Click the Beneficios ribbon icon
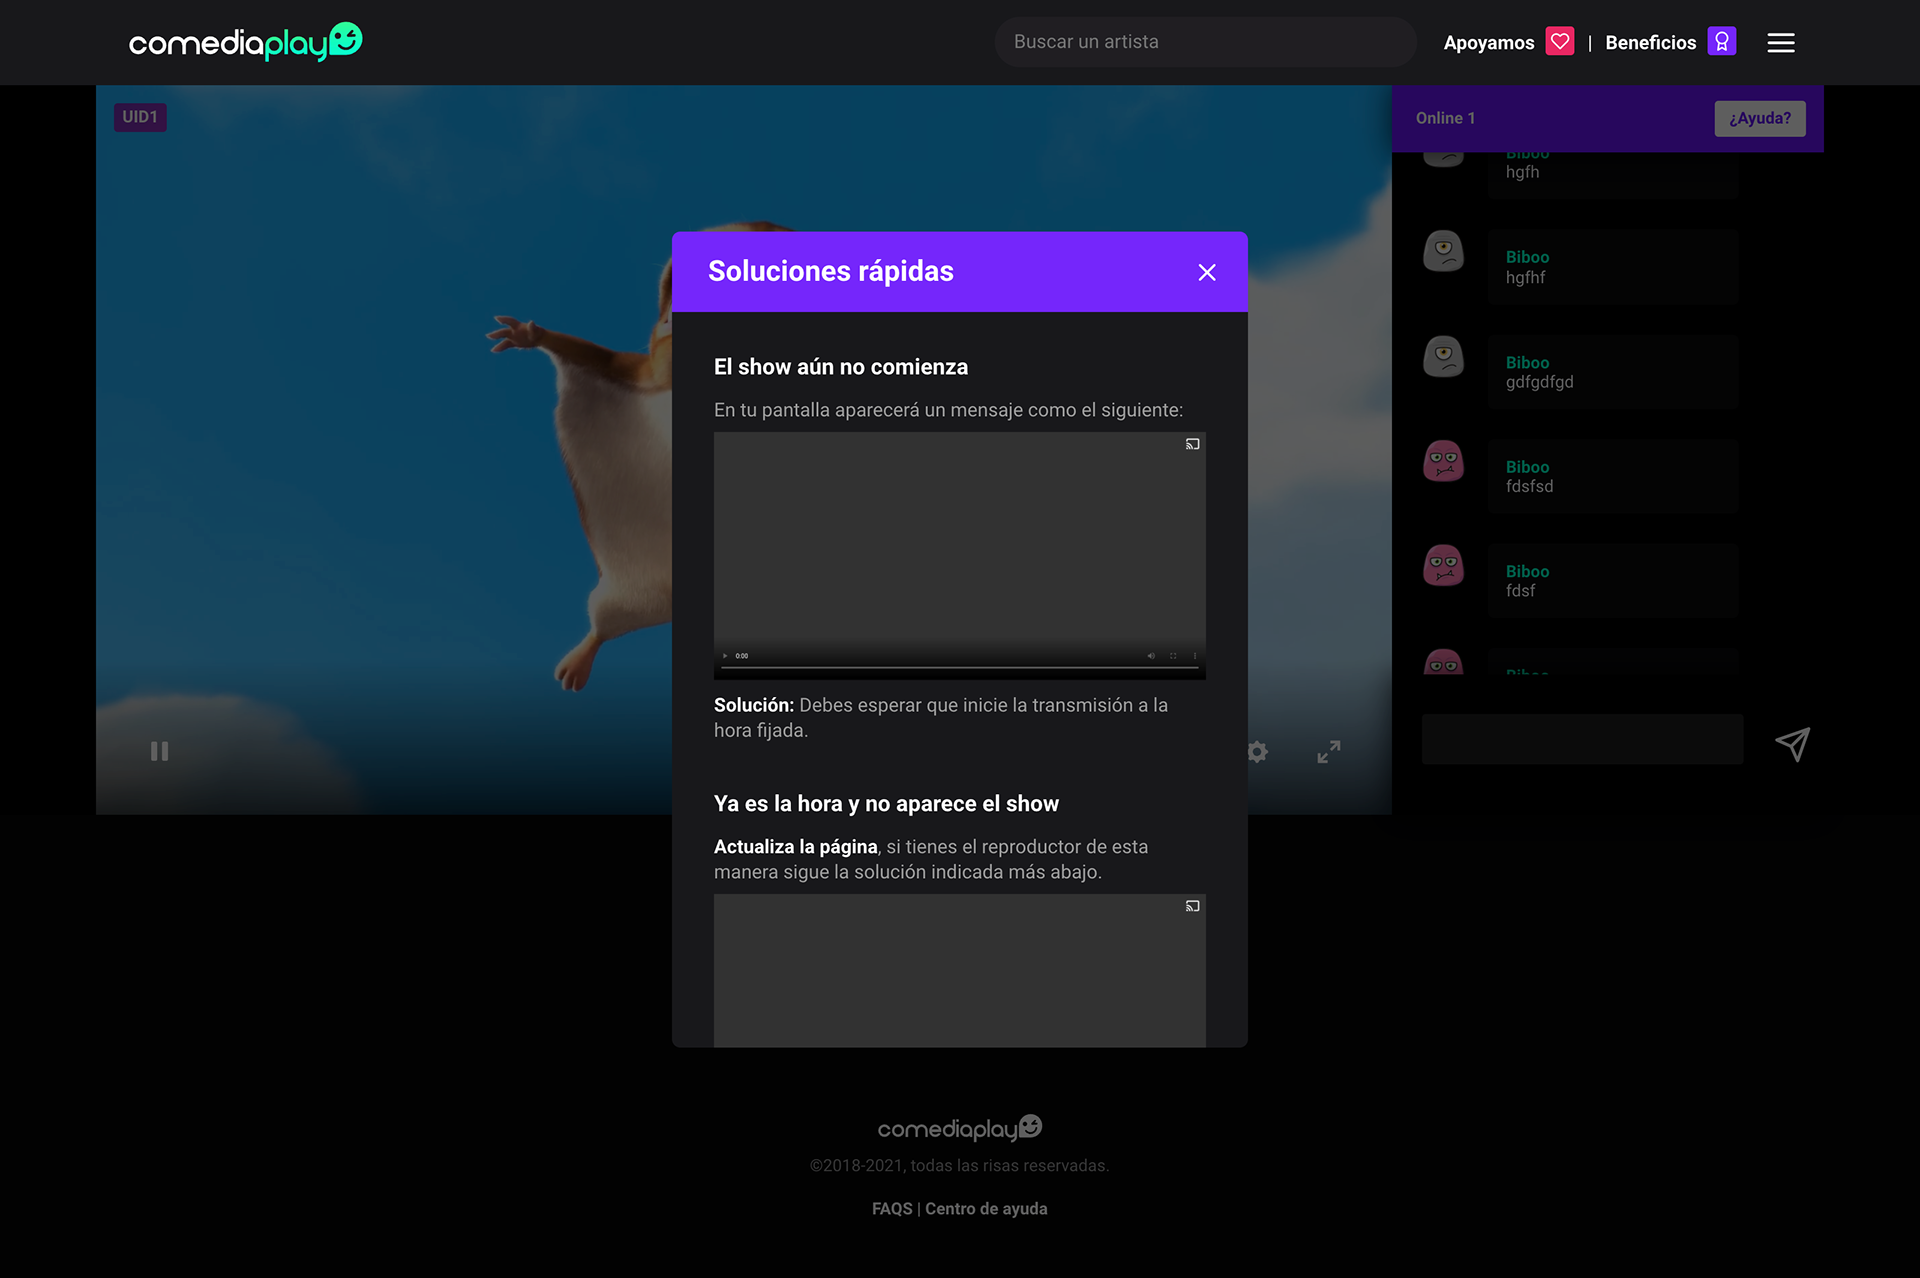The height and width of the screenshot is (1278, 1920). tap(1722, 41)
